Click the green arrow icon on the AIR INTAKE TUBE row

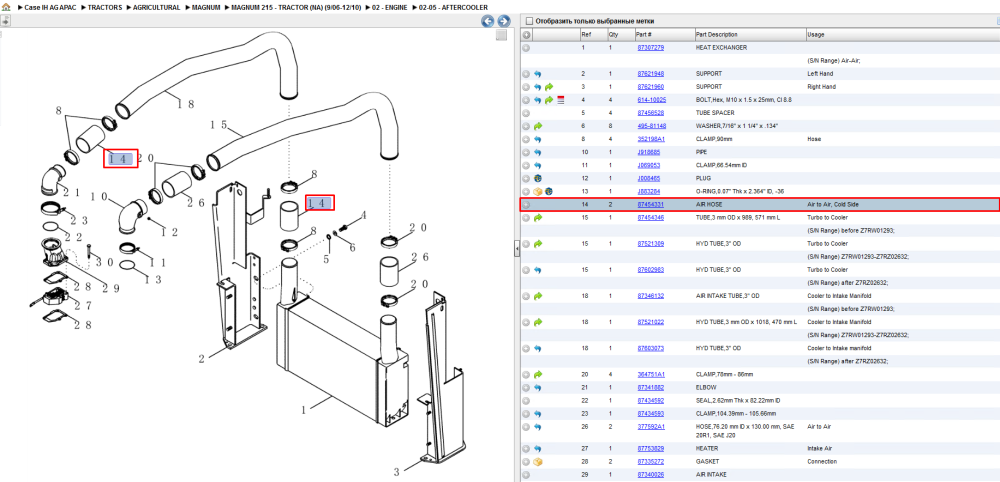(x=538, y=296)
